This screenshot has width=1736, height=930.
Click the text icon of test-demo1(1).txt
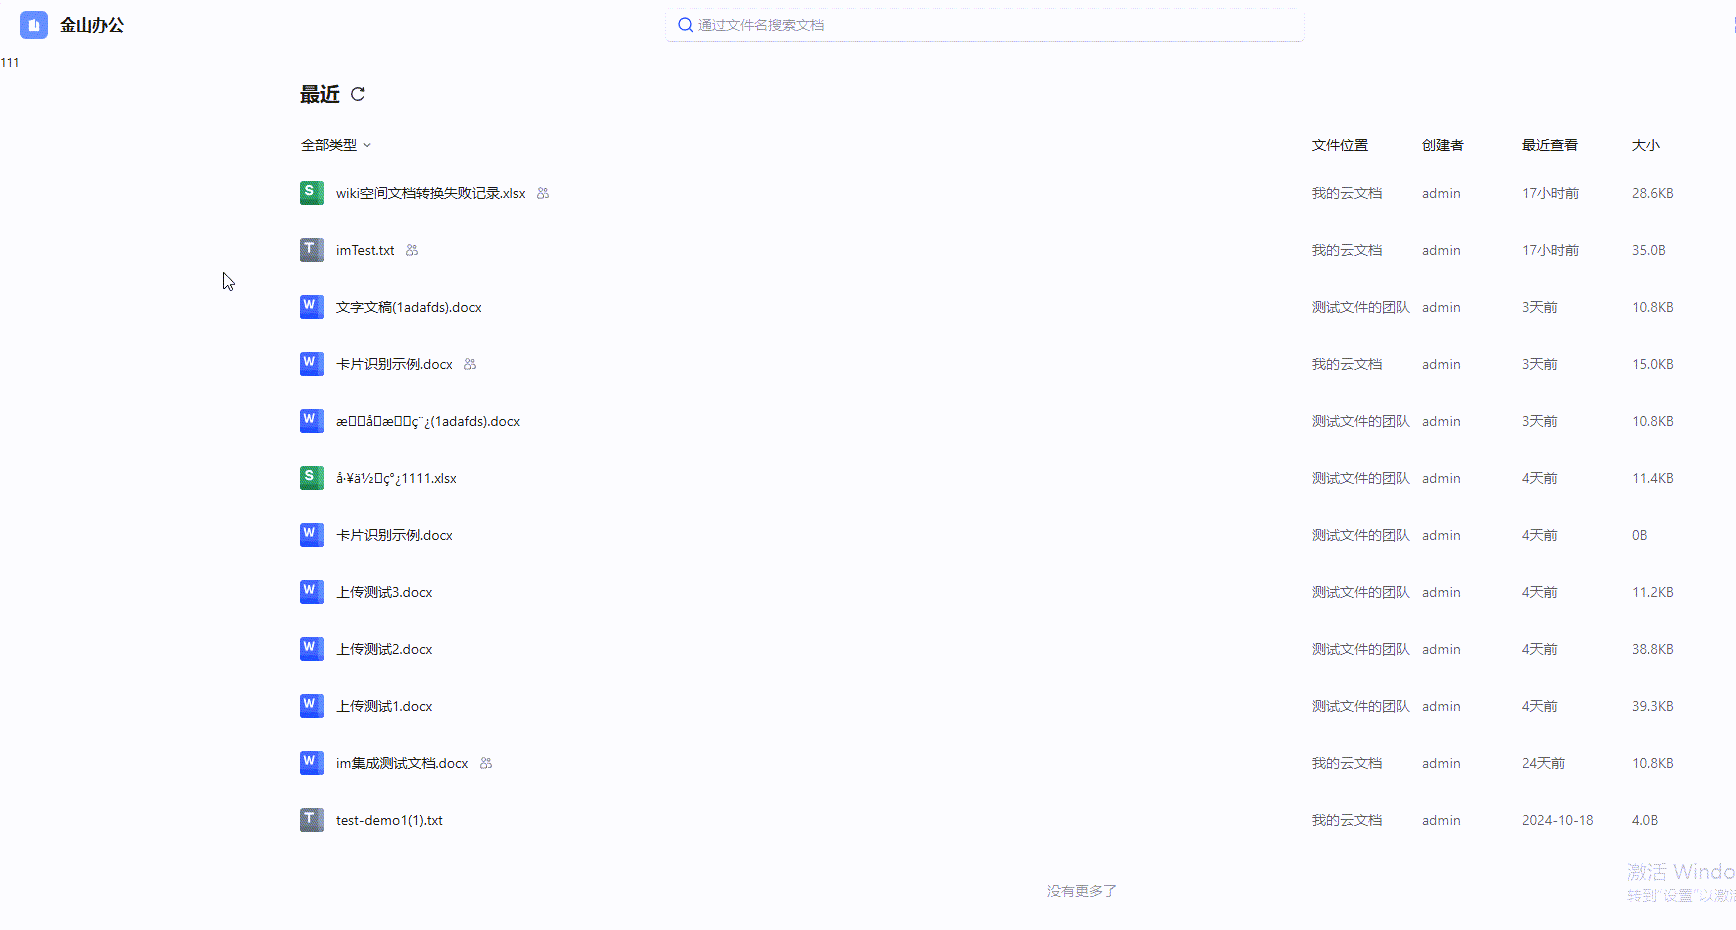[x=311, y=820]
